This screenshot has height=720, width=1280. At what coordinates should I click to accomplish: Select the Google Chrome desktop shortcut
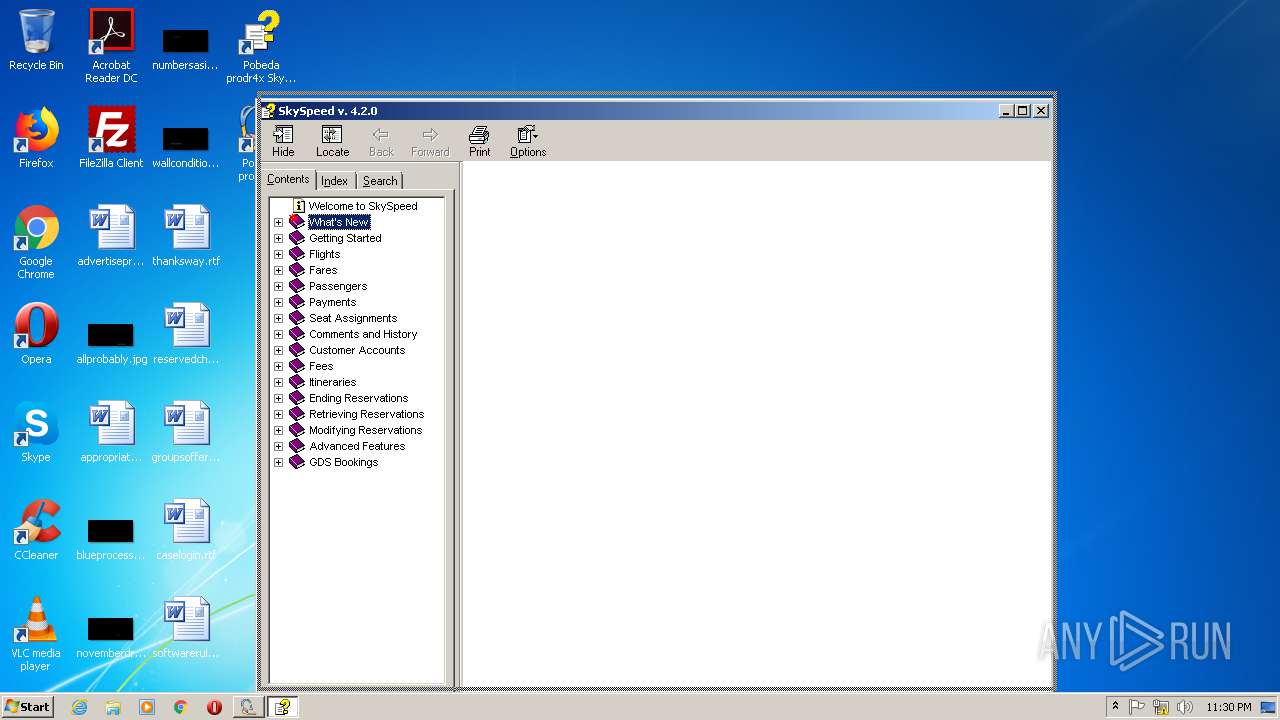coord(36,242)
